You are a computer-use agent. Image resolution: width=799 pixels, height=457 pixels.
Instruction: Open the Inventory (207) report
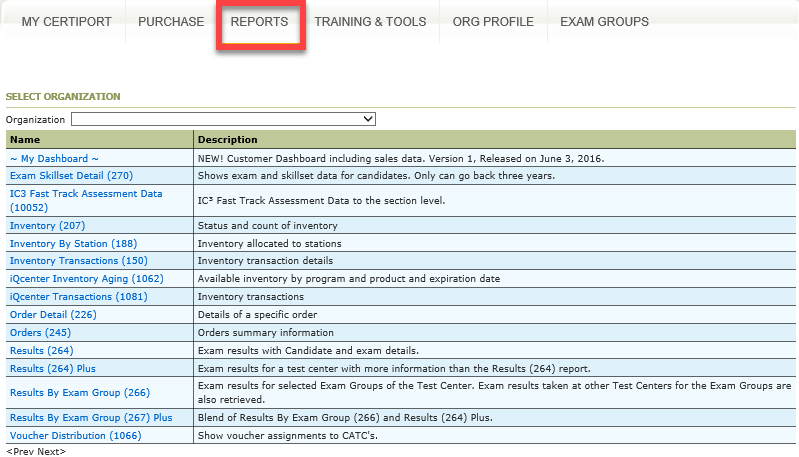tap(47, 226)
